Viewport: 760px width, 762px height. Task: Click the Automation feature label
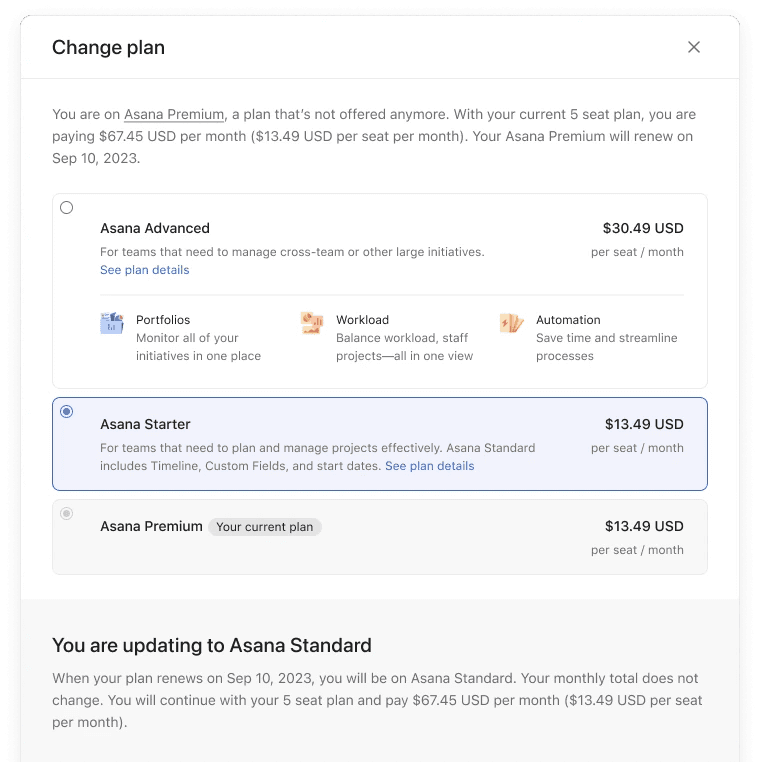pyautogui.click(x=568, y=320)
